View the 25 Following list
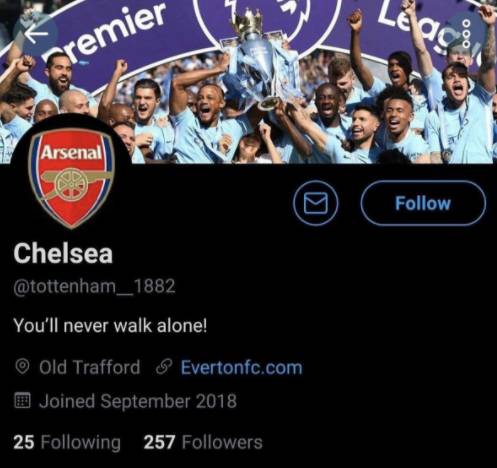 click(67, 442)
